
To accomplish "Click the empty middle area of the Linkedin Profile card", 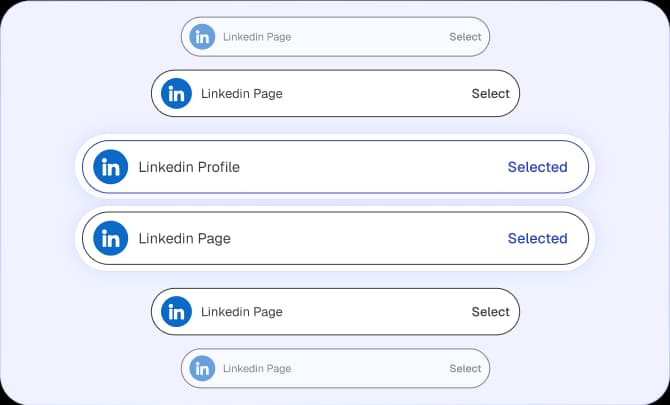I will tap(370, 167).
